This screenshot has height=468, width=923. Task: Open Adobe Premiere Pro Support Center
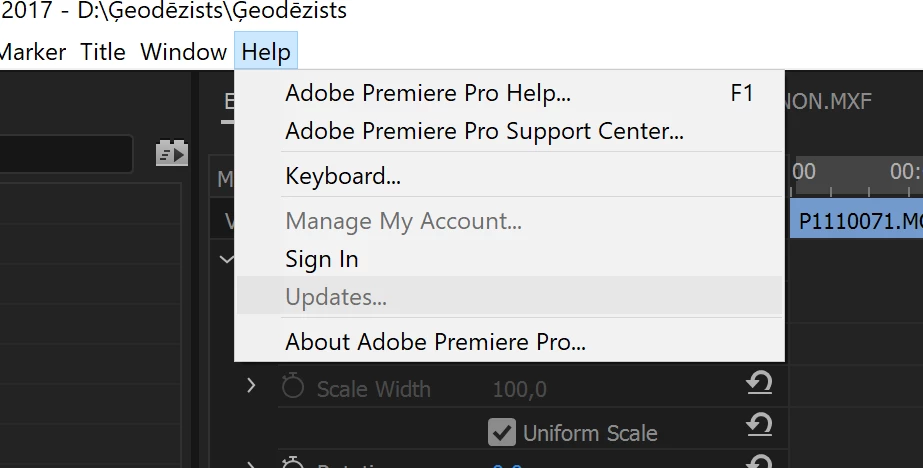[484, 131]
